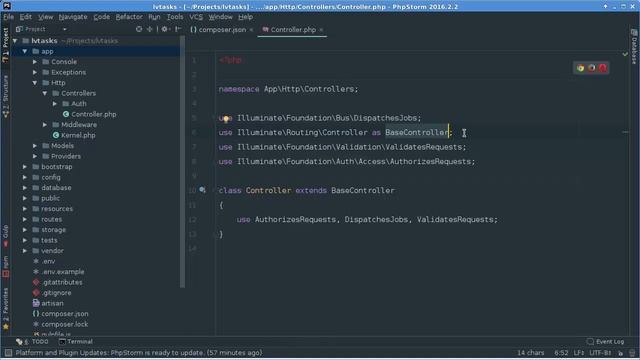Click the artisan file icon
The image size is (640, 360).
click(36, 303)
